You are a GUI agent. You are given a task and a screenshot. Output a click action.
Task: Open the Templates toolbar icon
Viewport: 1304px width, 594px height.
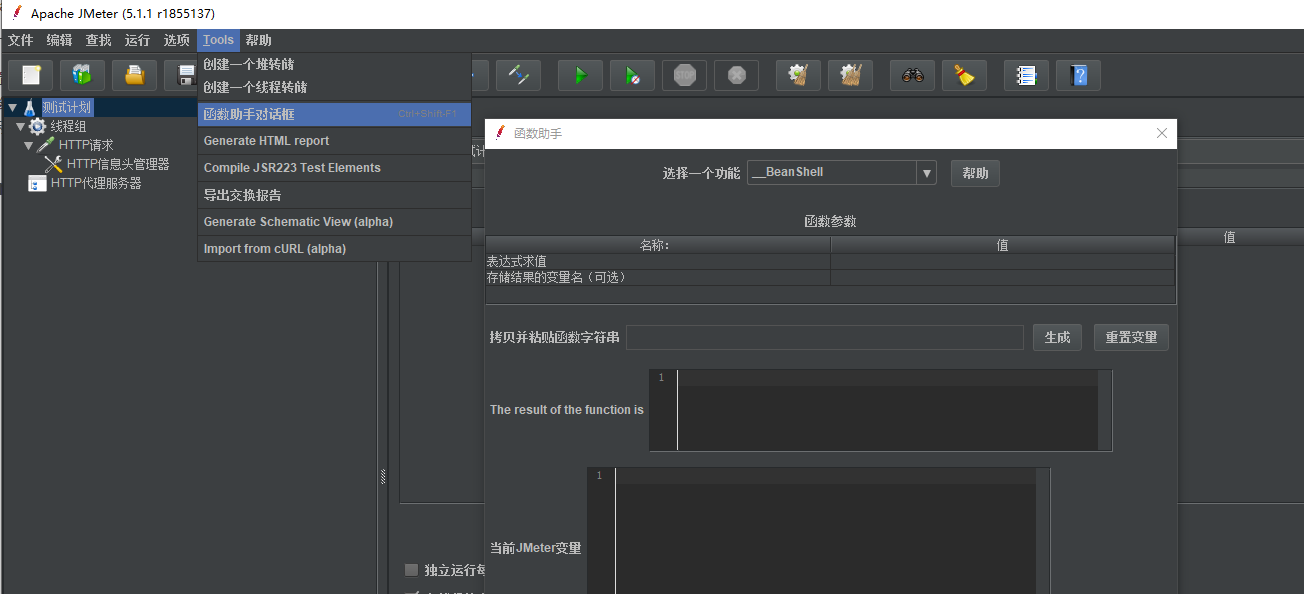[82, 75]
